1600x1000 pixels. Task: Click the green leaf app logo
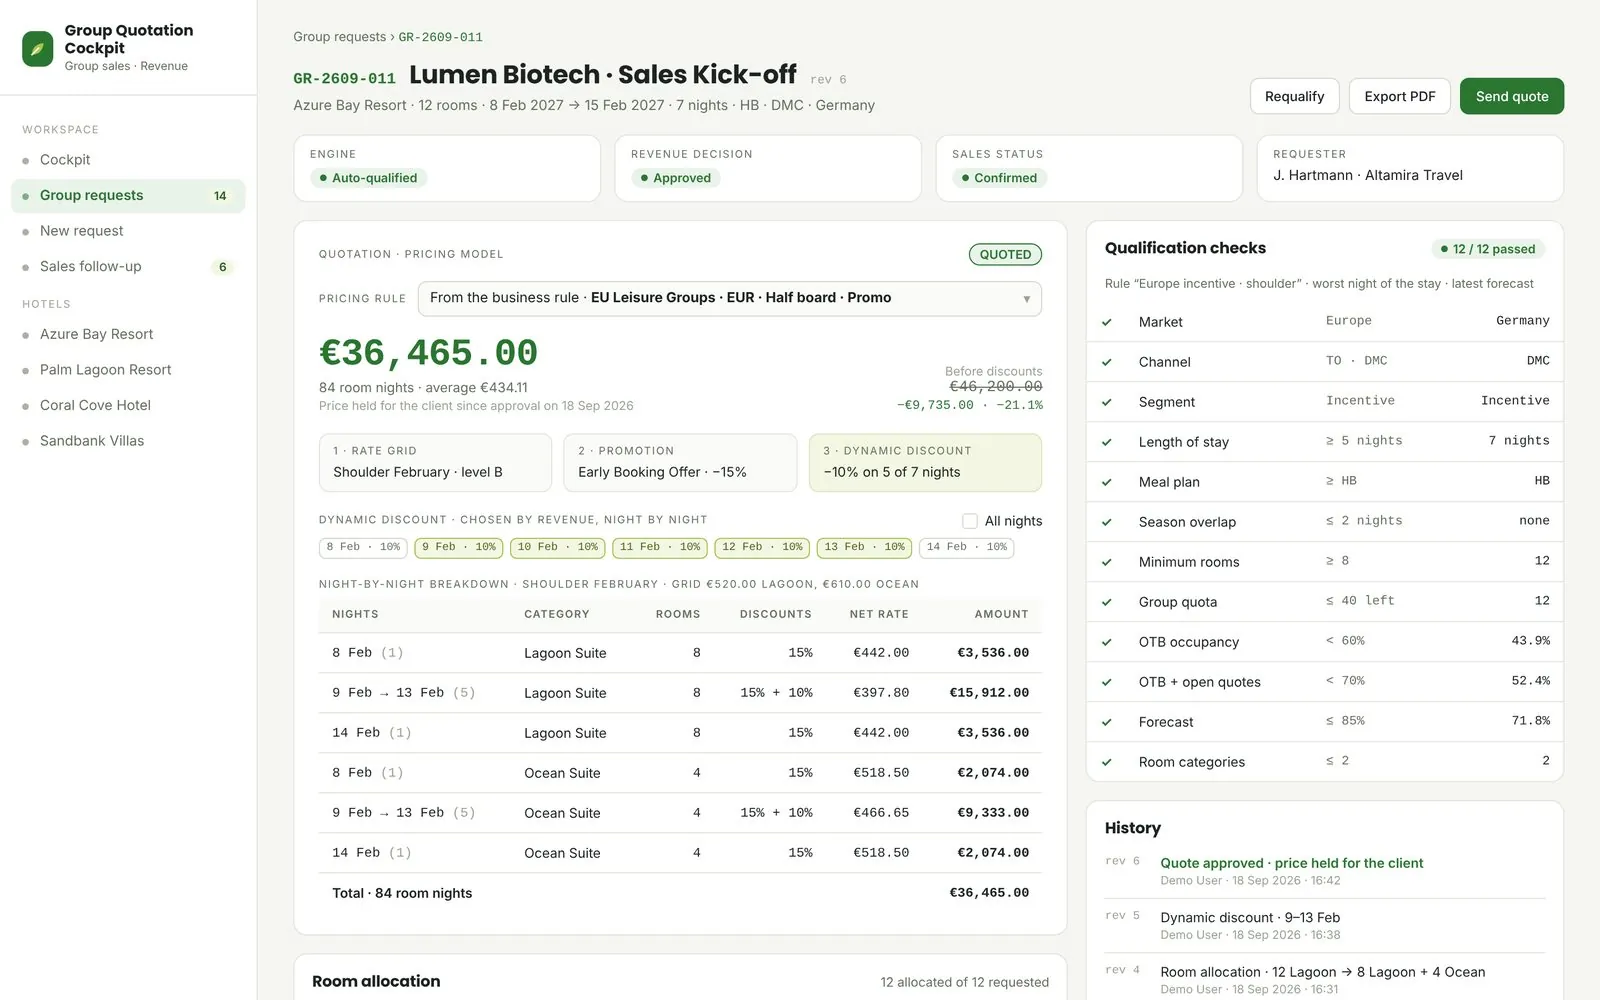point(38,48)
